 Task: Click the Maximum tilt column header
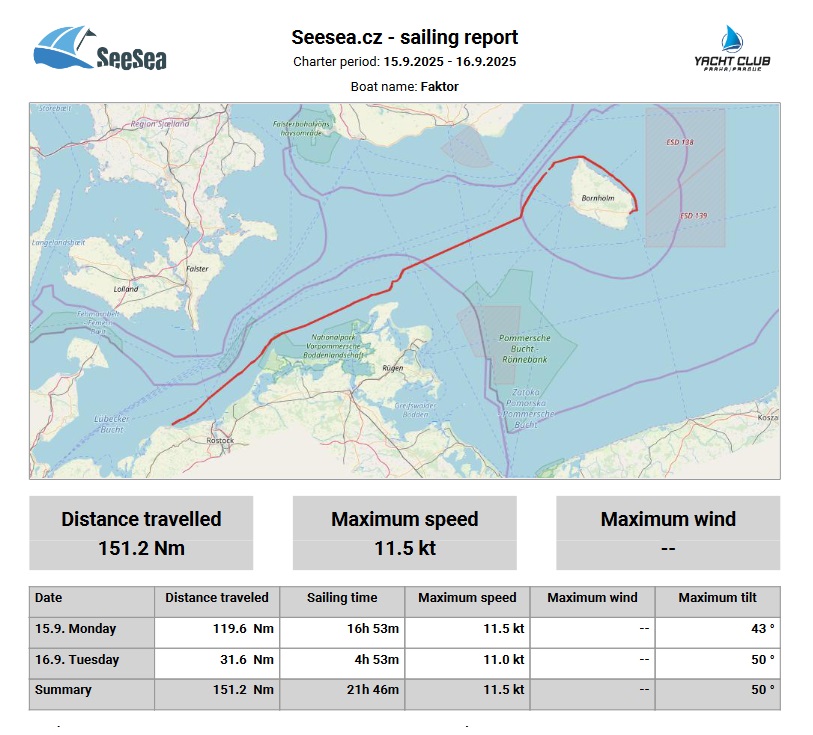tap(716, 598)
